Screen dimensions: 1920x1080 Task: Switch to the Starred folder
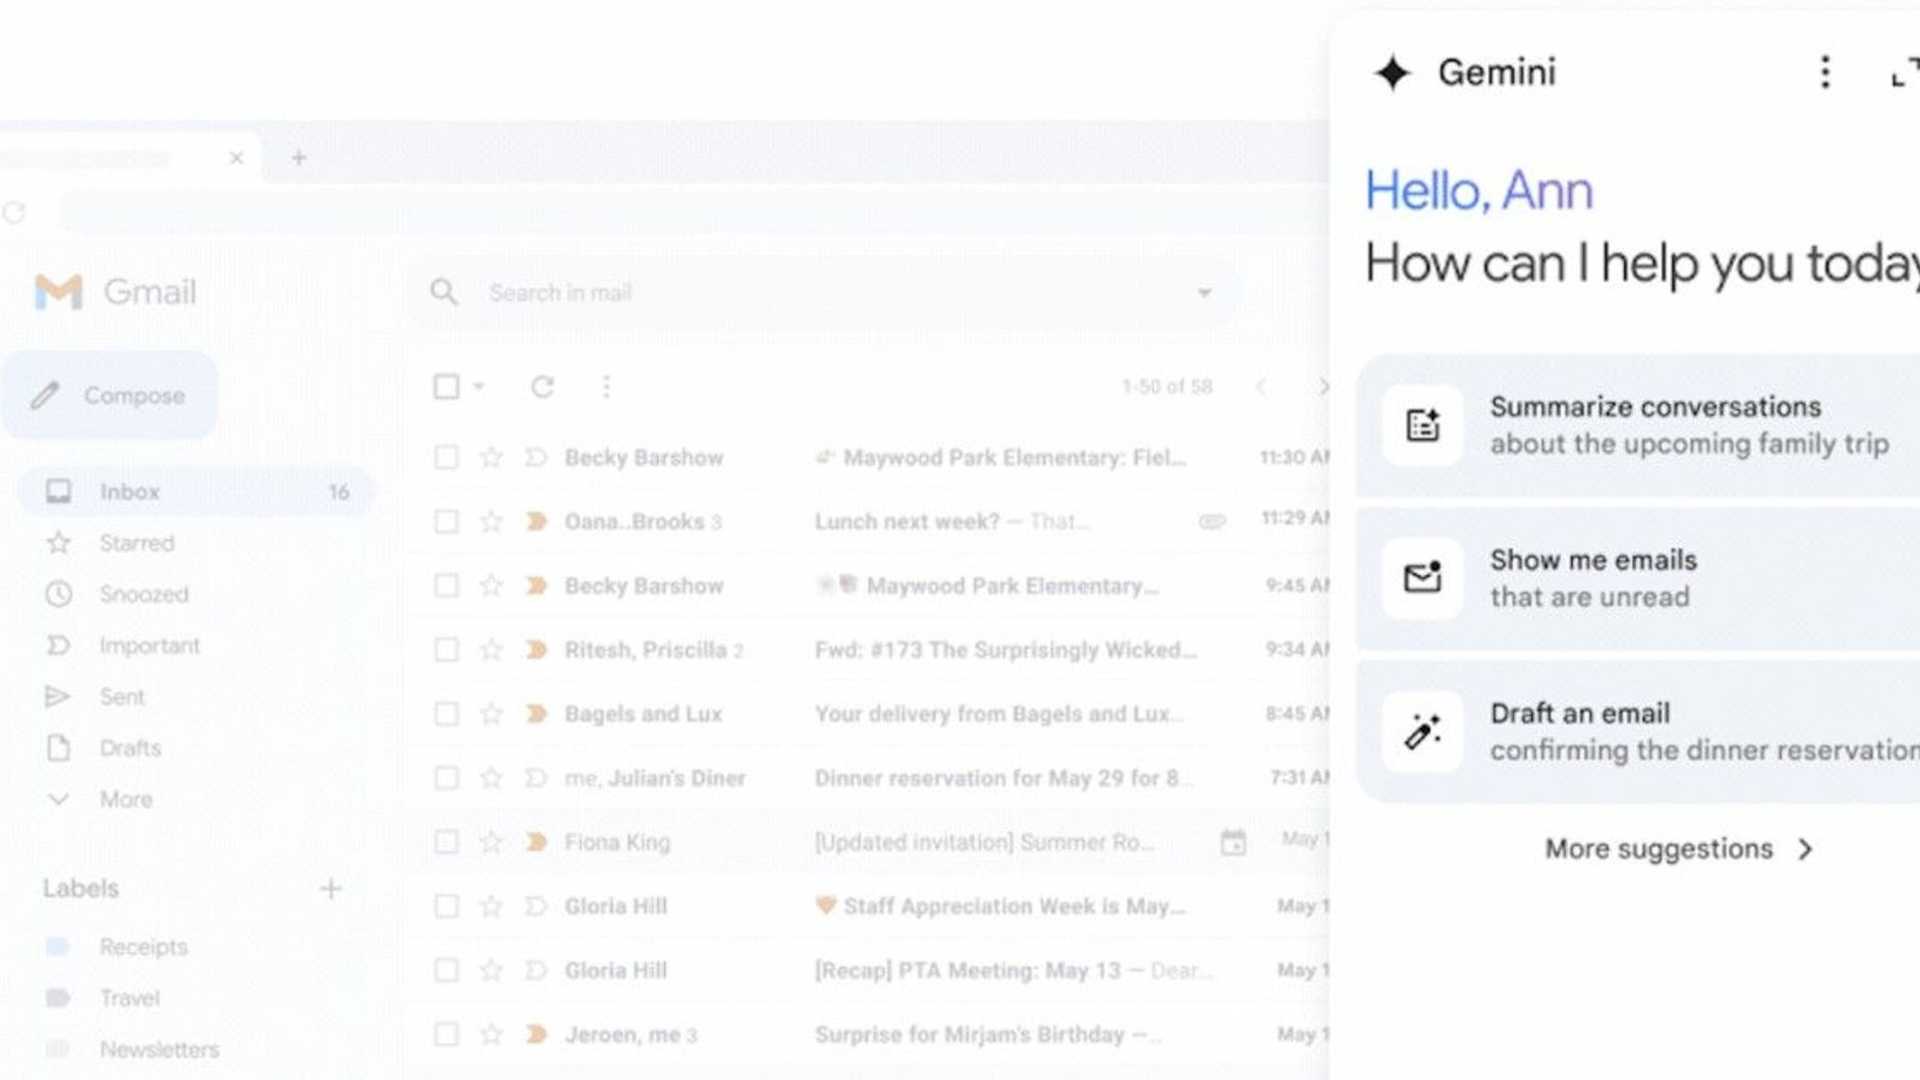click(x=135, y=543)
